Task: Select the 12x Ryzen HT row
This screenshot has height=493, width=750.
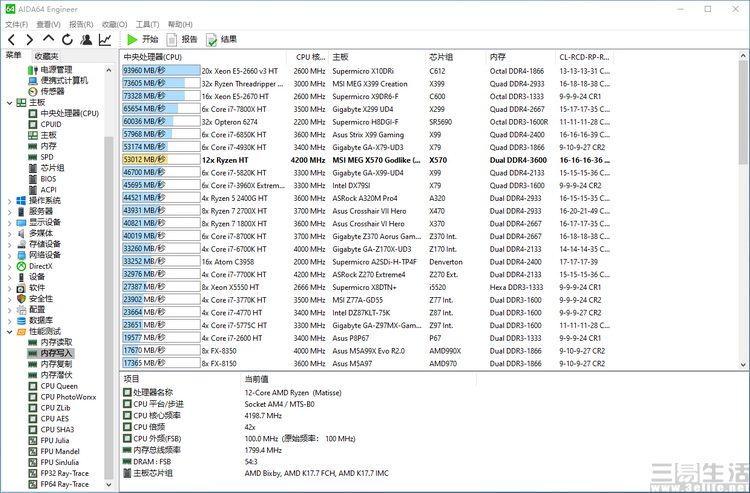Action: (x=366, y=160)
